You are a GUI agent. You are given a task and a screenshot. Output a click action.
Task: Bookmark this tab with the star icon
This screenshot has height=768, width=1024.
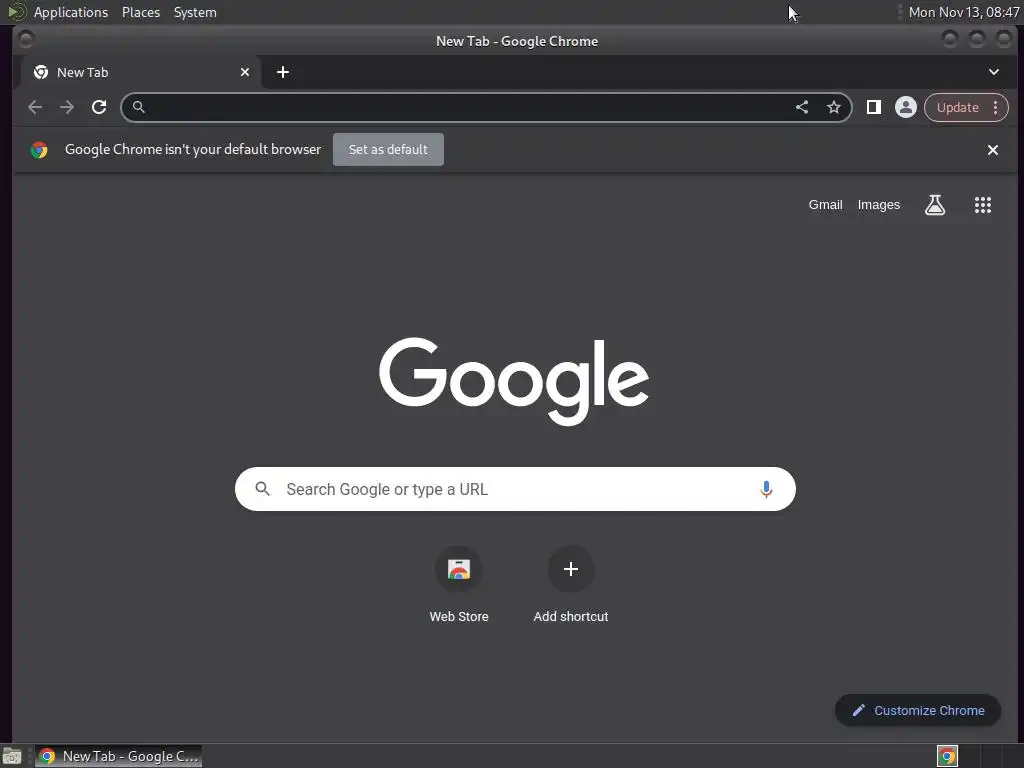click(x=834, y=107)
